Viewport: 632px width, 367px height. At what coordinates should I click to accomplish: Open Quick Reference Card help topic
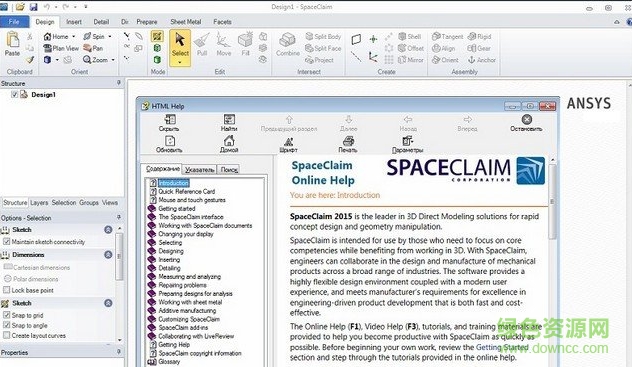pos(187,191)
